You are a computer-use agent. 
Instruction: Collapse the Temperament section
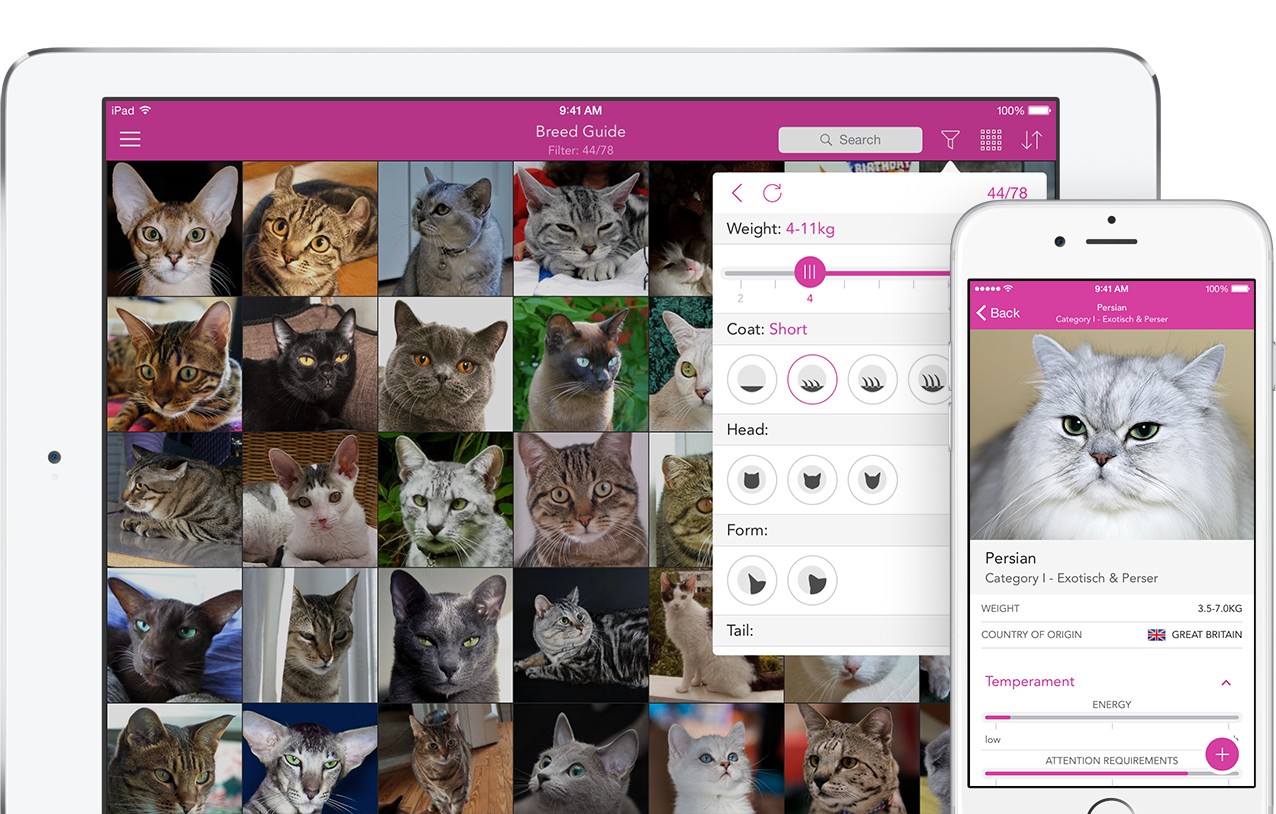point(1226,682)
